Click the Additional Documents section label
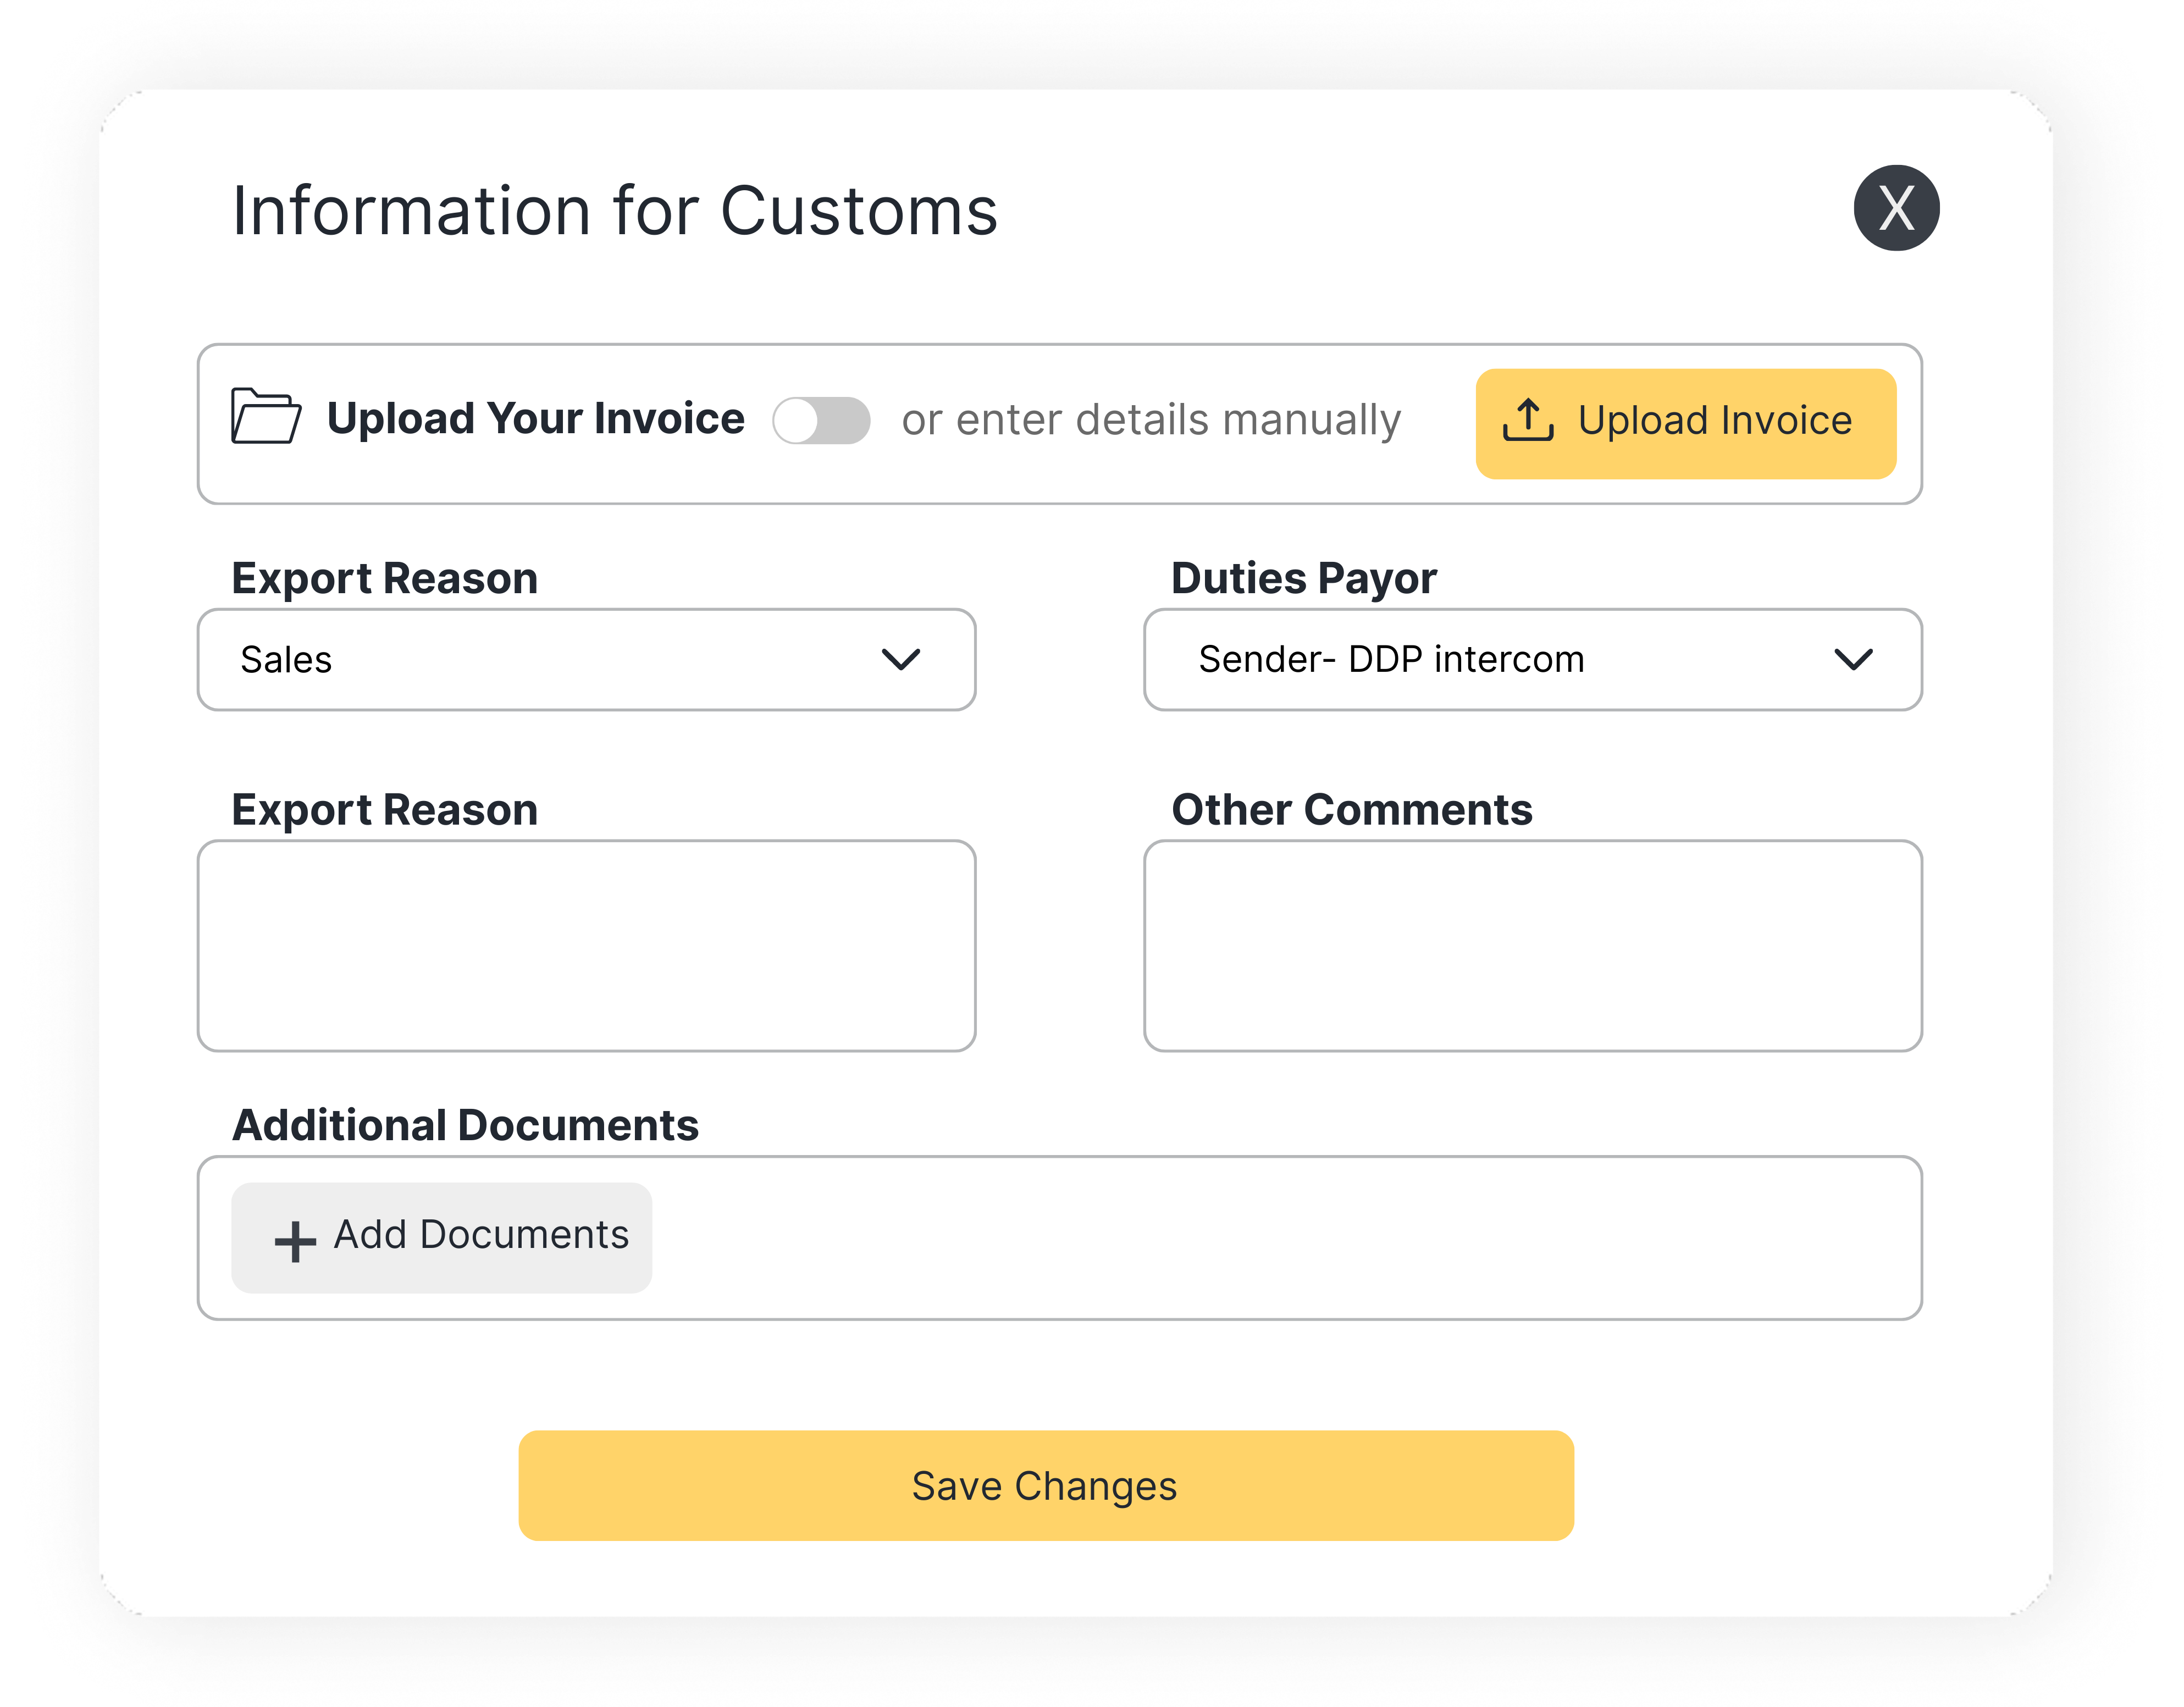 (465, 1125)
